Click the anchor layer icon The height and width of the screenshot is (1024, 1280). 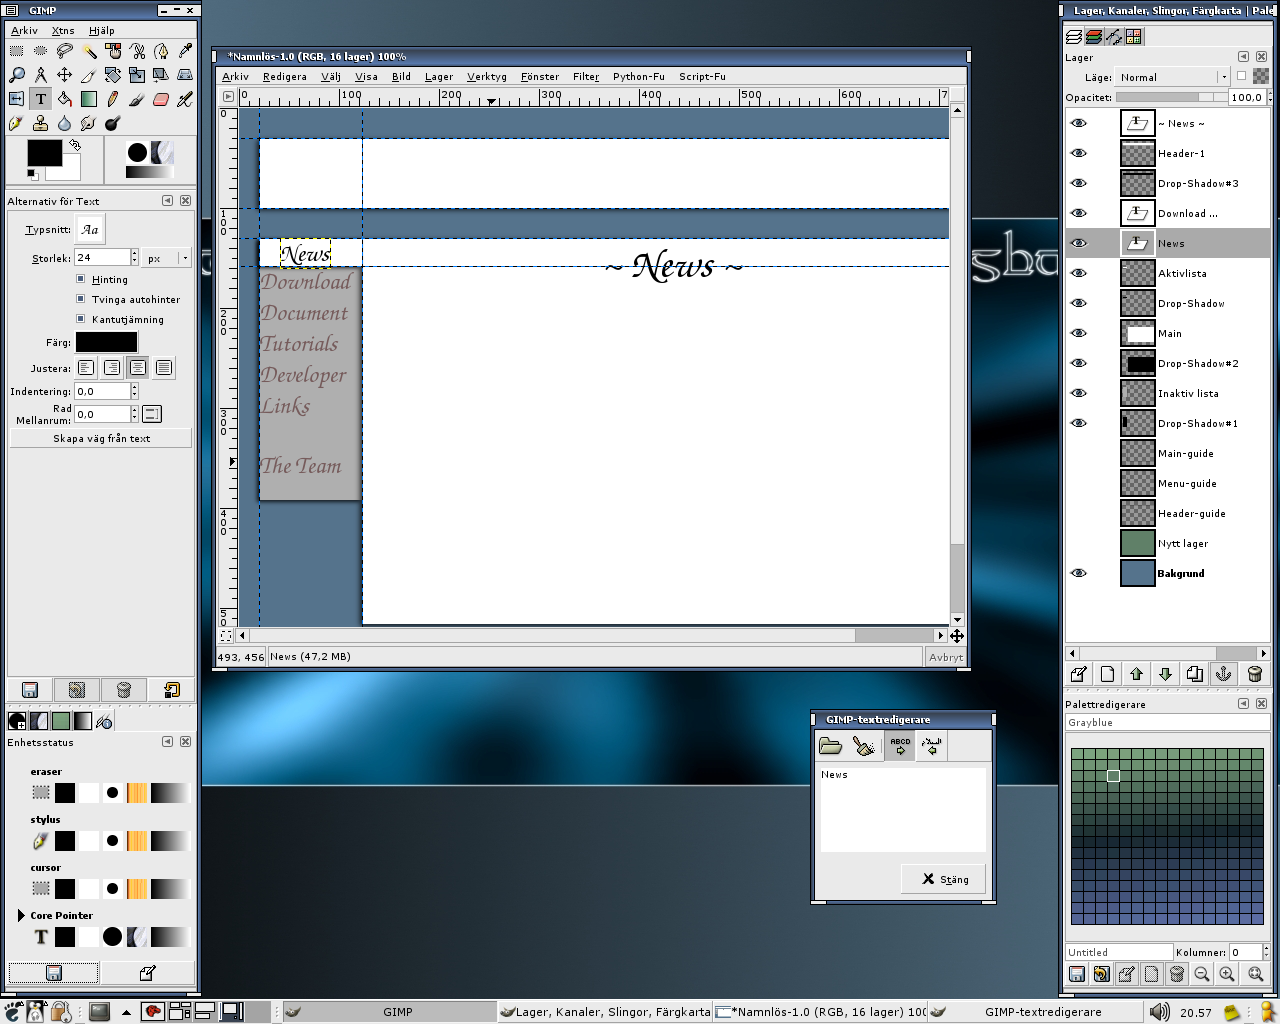[x=1223, y=674]
